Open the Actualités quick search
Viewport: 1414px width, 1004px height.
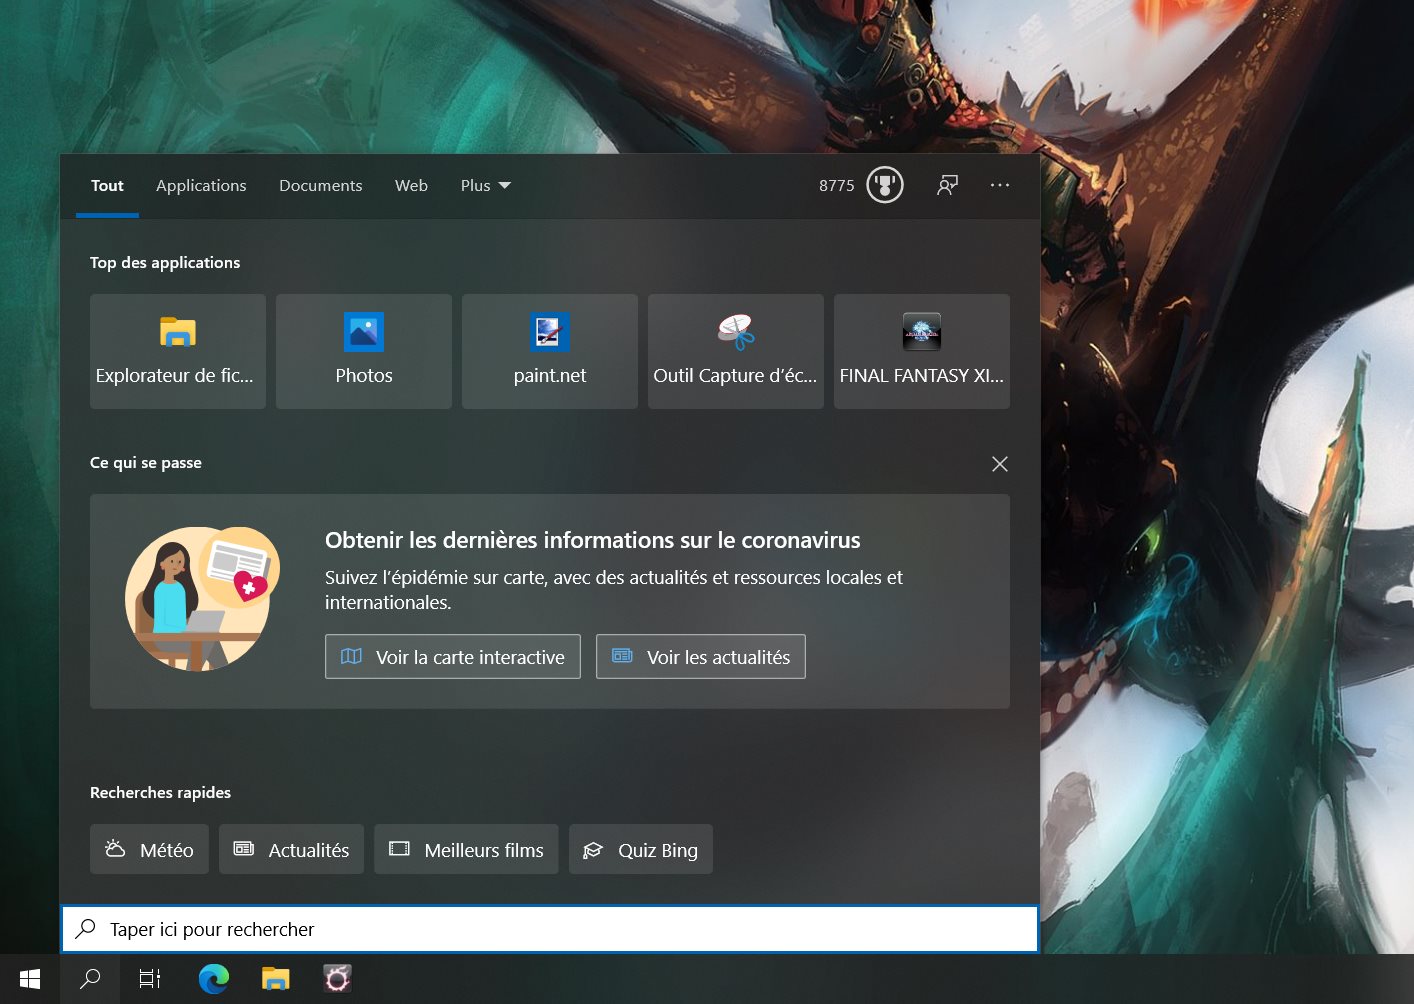(291, 849)
